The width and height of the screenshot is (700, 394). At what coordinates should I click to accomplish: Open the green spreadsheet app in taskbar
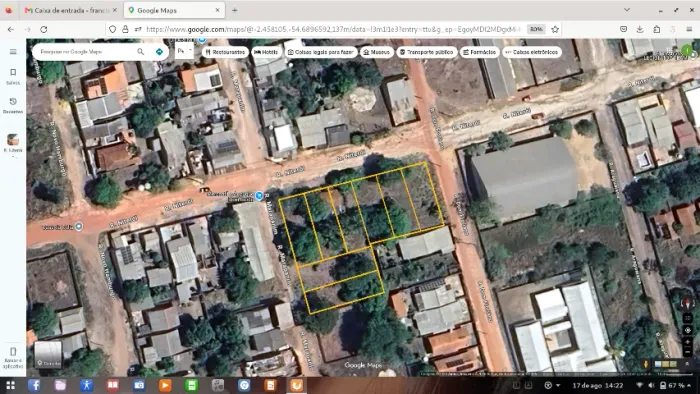coord(192,385)
